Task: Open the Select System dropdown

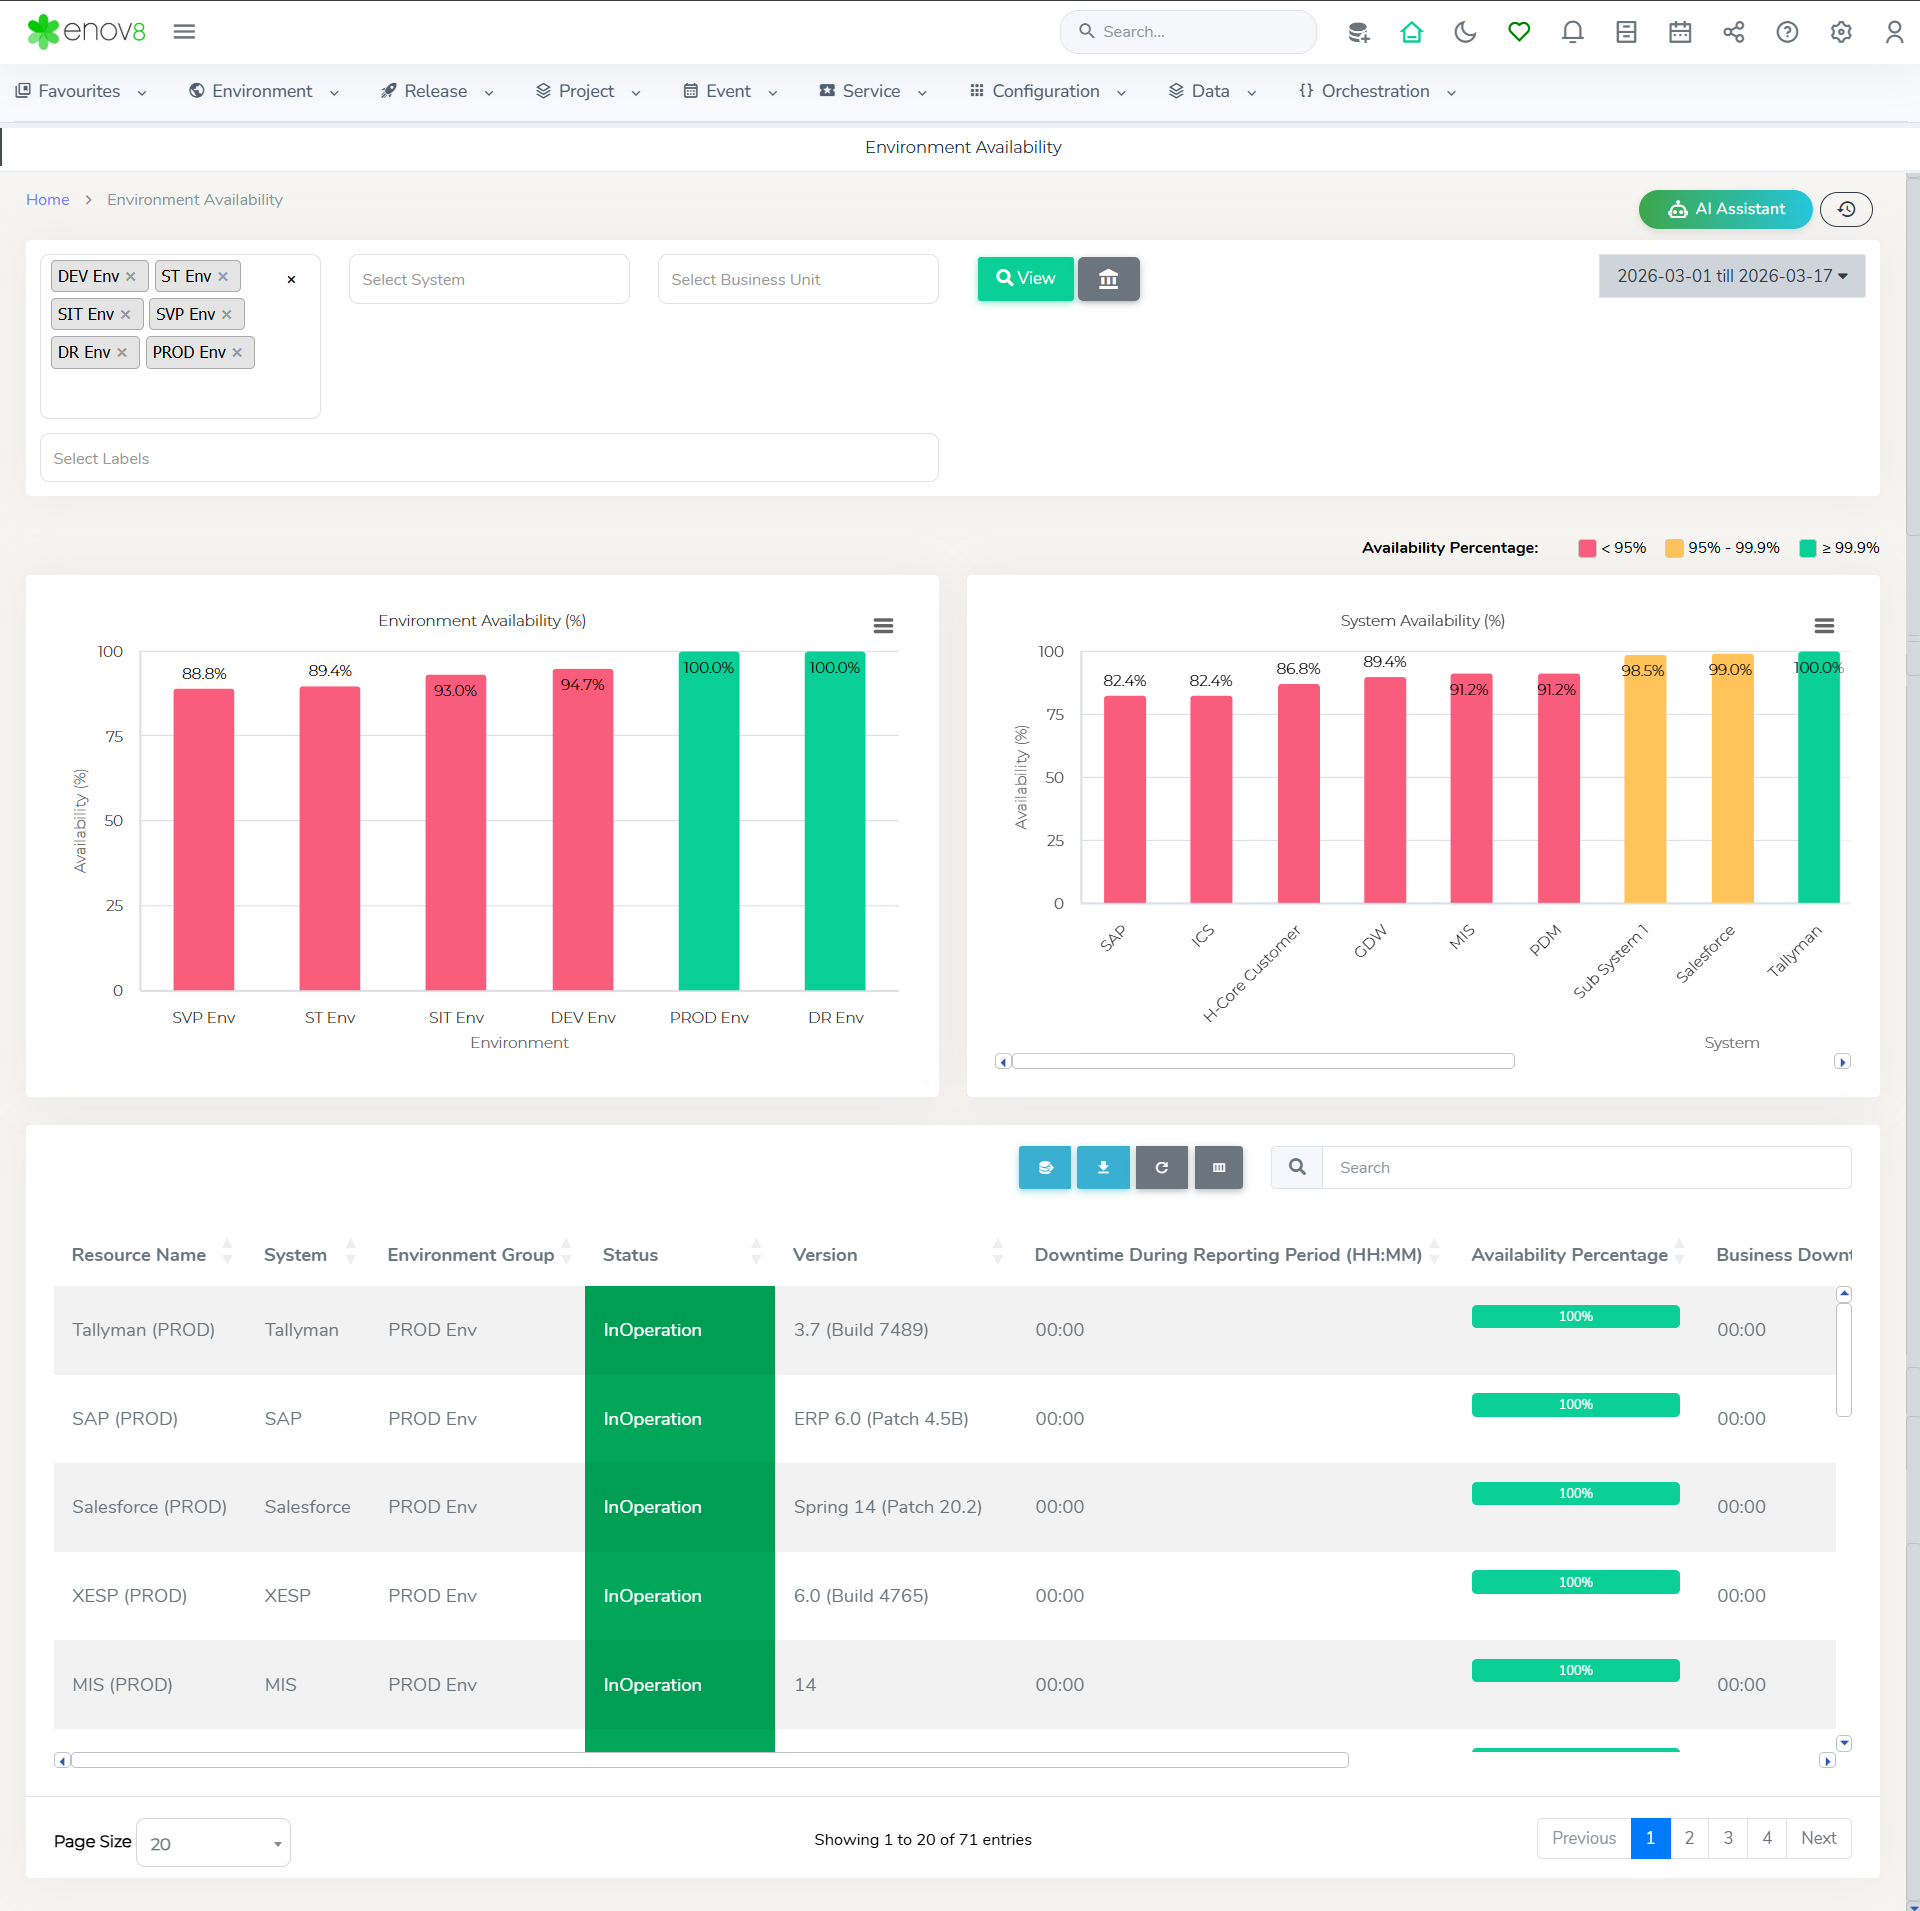Action: point(489,280)
